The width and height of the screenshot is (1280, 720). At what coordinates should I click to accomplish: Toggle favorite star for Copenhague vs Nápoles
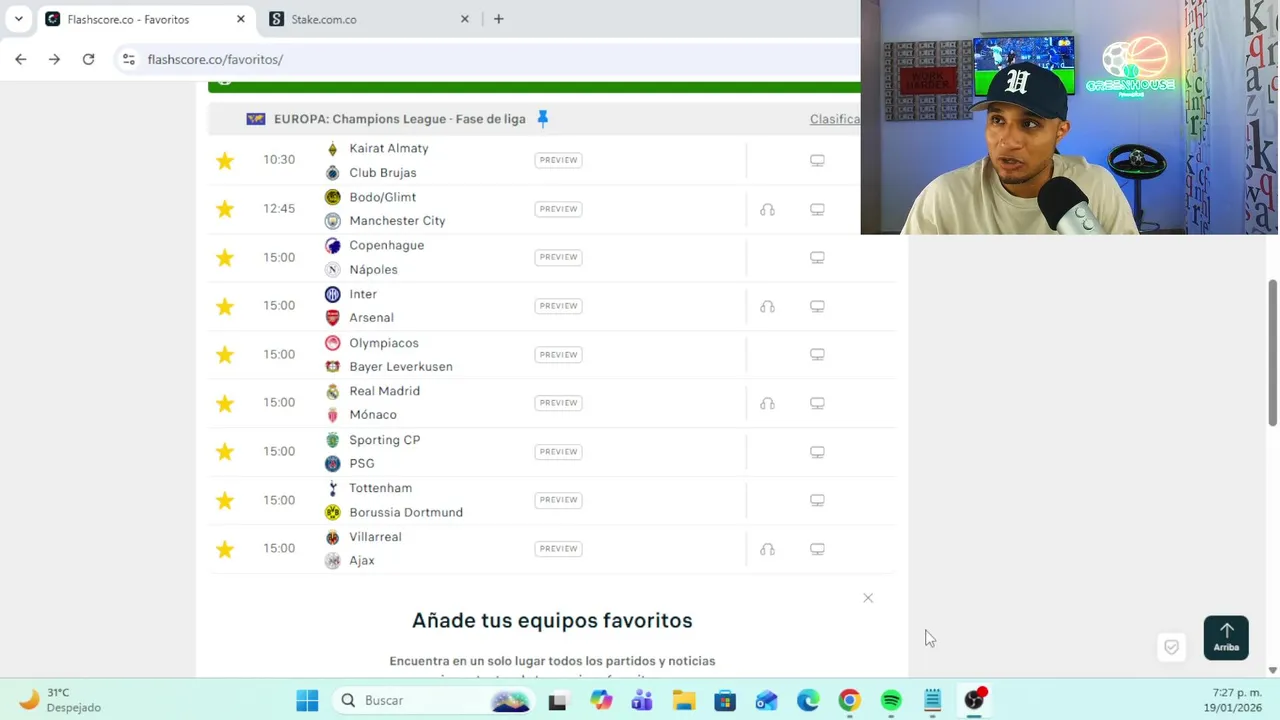pyautogui.click(x=225, y=258)
